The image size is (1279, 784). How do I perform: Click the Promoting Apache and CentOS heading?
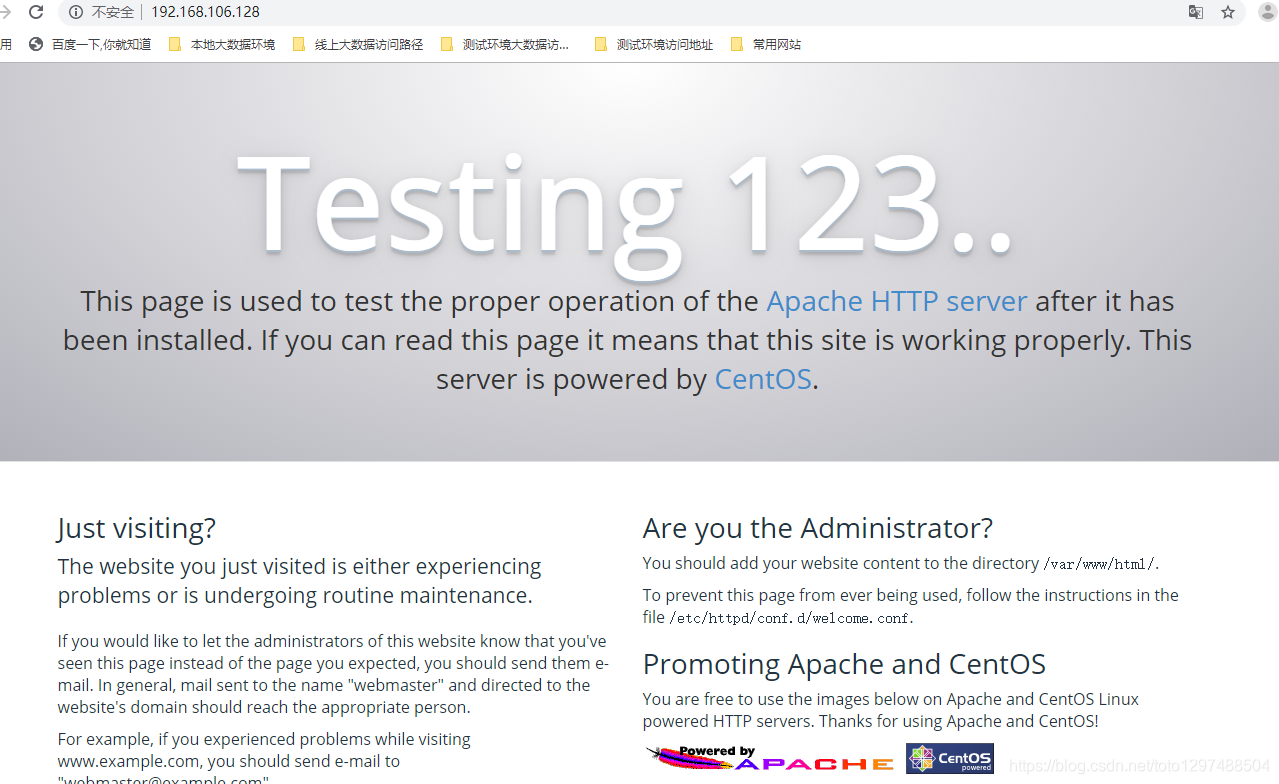coord(844,664)
